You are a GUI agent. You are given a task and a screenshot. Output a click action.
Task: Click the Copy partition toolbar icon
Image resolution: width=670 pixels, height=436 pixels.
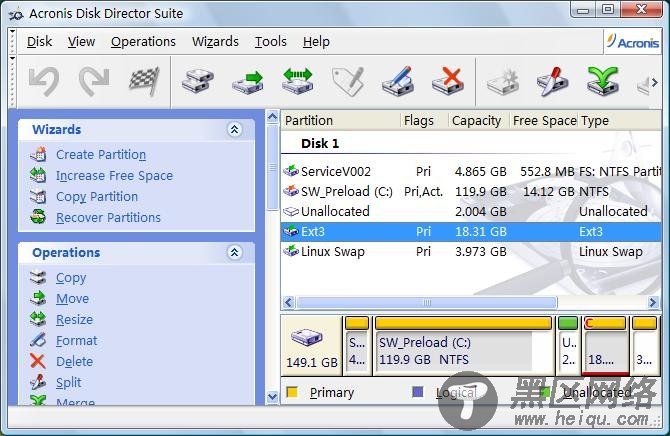pyautogui.click(x=197, y=81)
